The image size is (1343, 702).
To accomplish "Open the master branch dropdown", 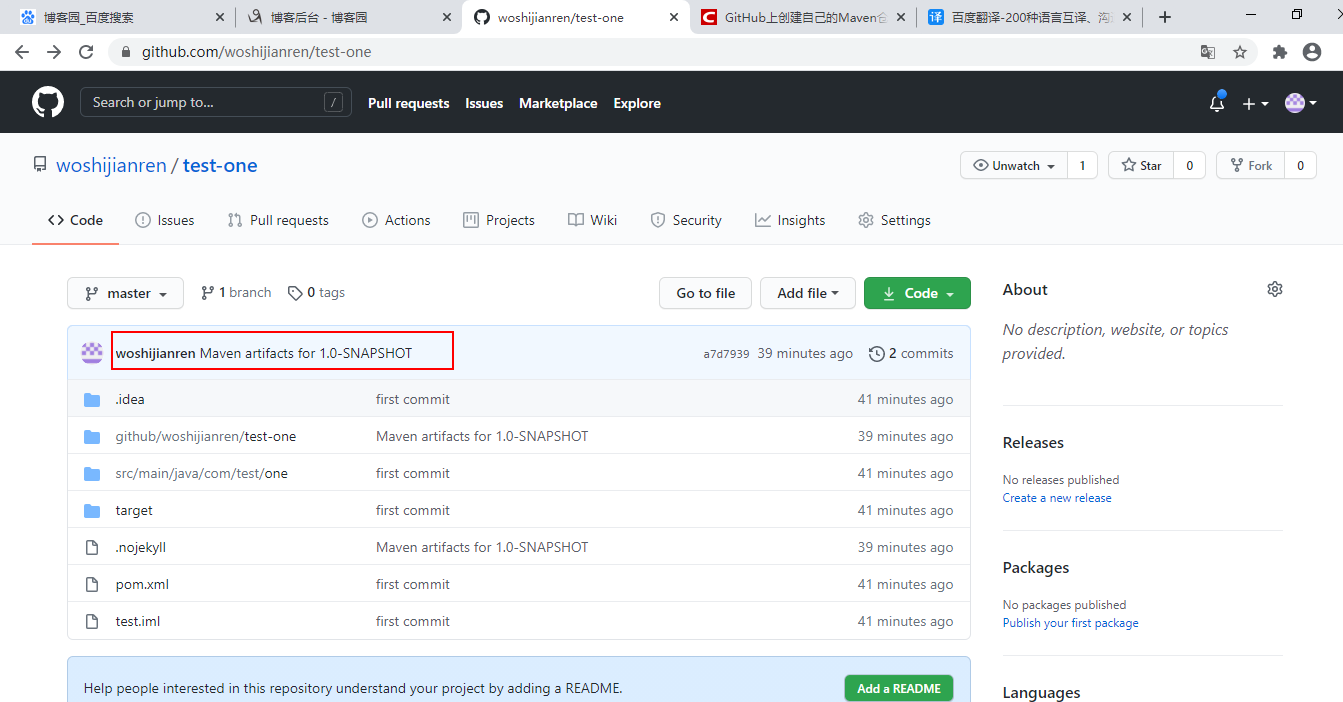I will 125,293.
